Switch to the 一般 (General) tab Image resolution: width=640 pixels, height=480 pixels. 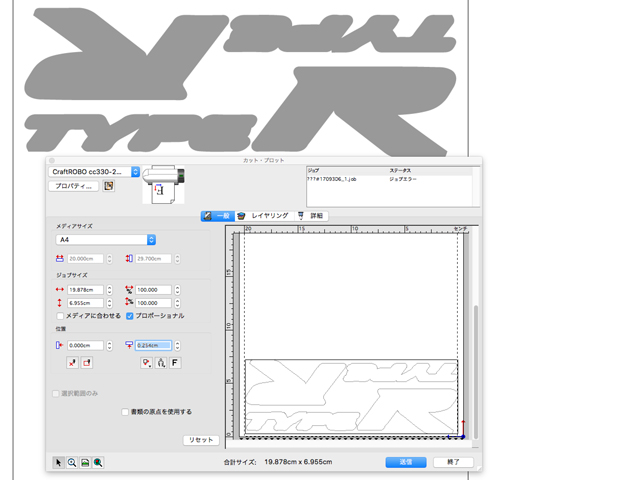218,216
